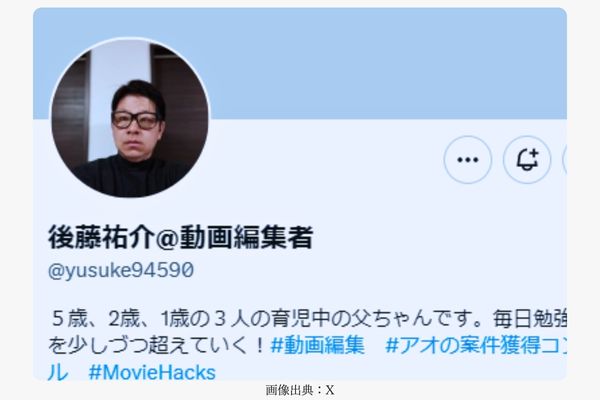Click the bio text を少しづつ超えていく!
Viewport: 600px width, 400px height.
click(156, 345)
